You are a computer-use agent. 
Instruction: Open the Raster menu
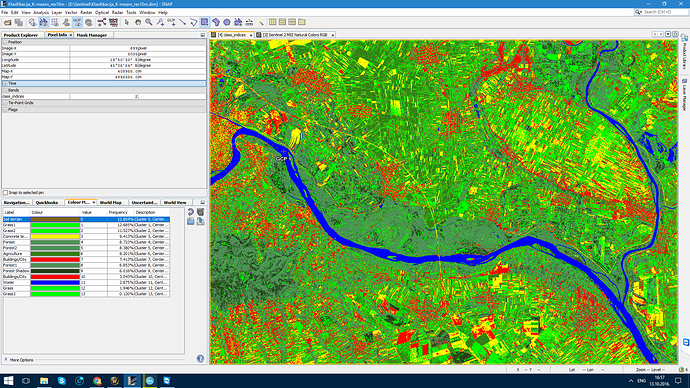86,13
